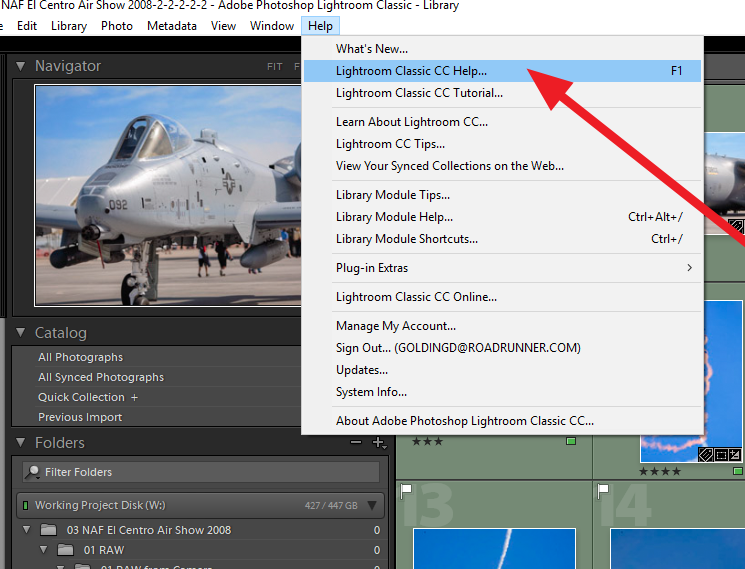Check for Updates... in Help menu

pos(502,370)
